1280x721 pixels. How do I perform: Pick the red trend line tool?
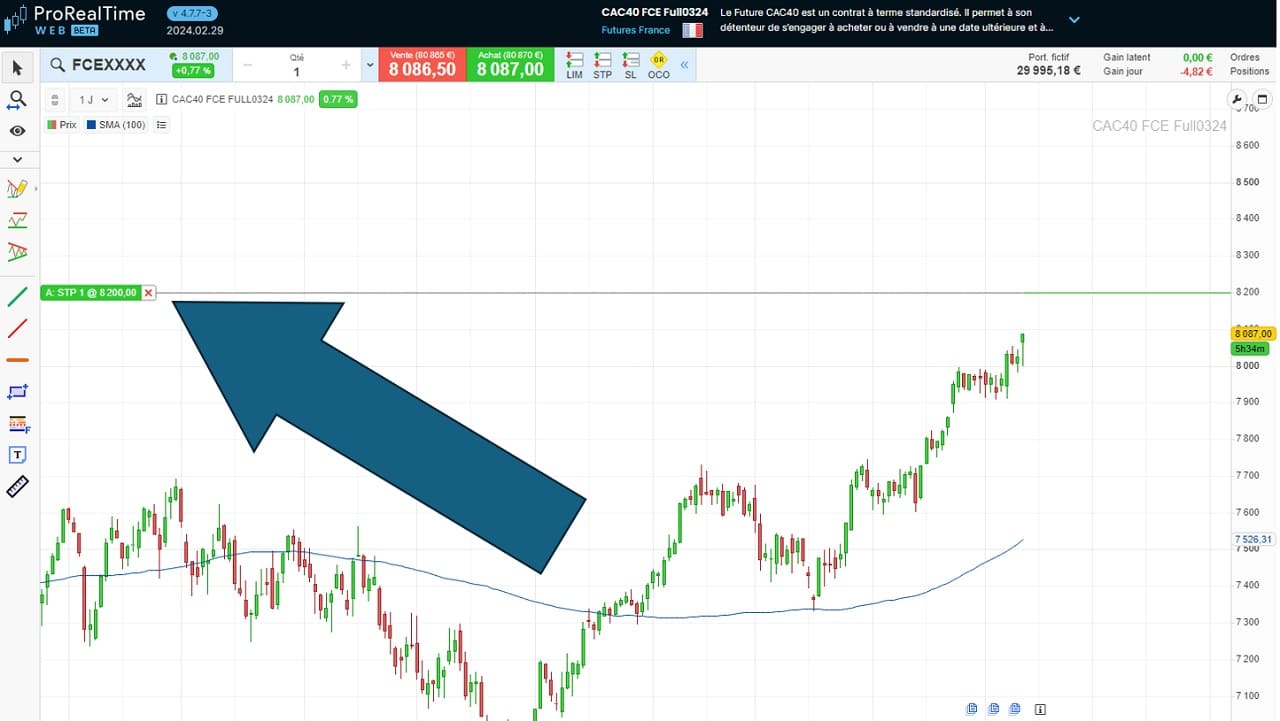[x=18, y=328]
